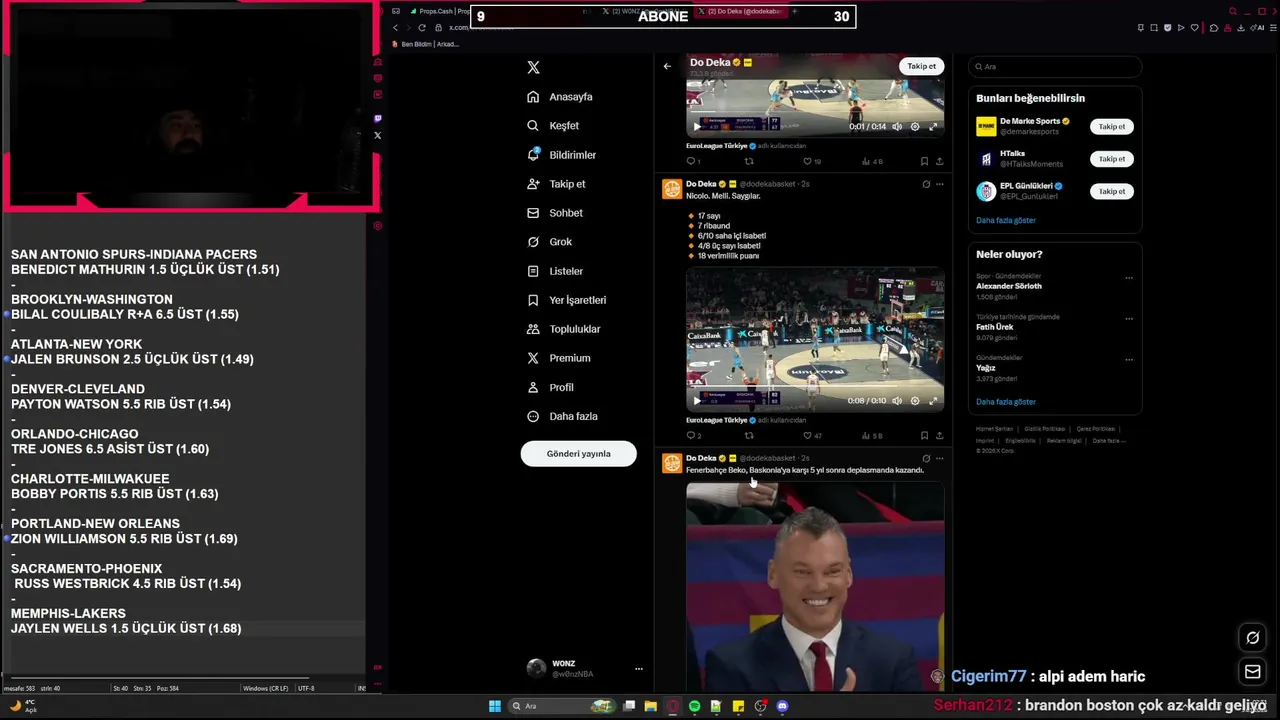This screenshot has width=1280, height=720.
Task: Reply to the post with 1 comment
Action: [693, 161]
